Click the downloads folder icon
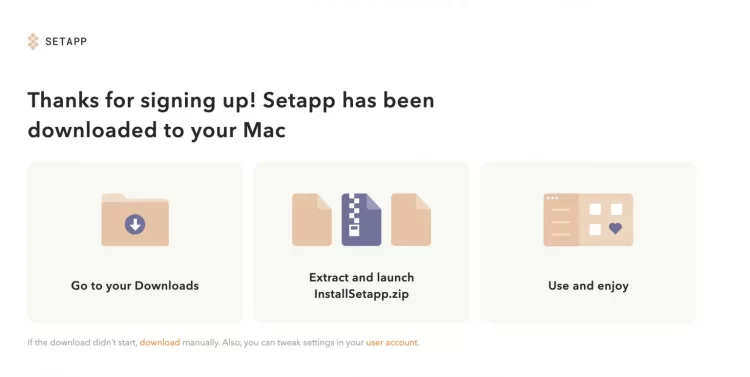Screen dimensions: 750x377 [x=135, y=220]
